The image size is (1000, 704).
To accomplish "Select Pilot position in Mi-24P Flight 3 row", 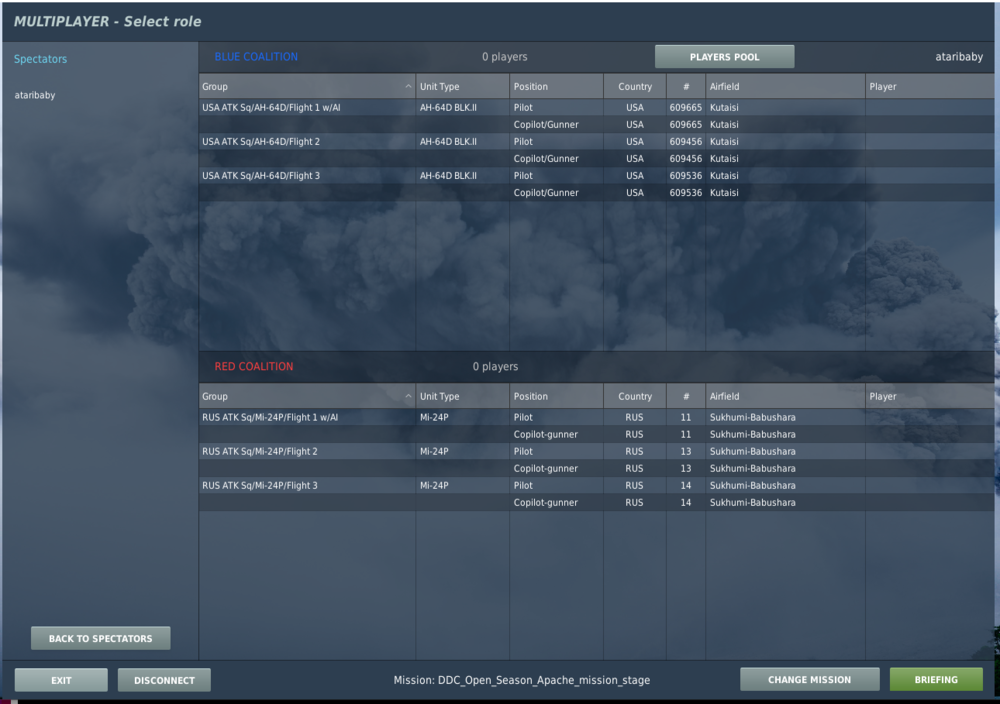I will [523, 485].
